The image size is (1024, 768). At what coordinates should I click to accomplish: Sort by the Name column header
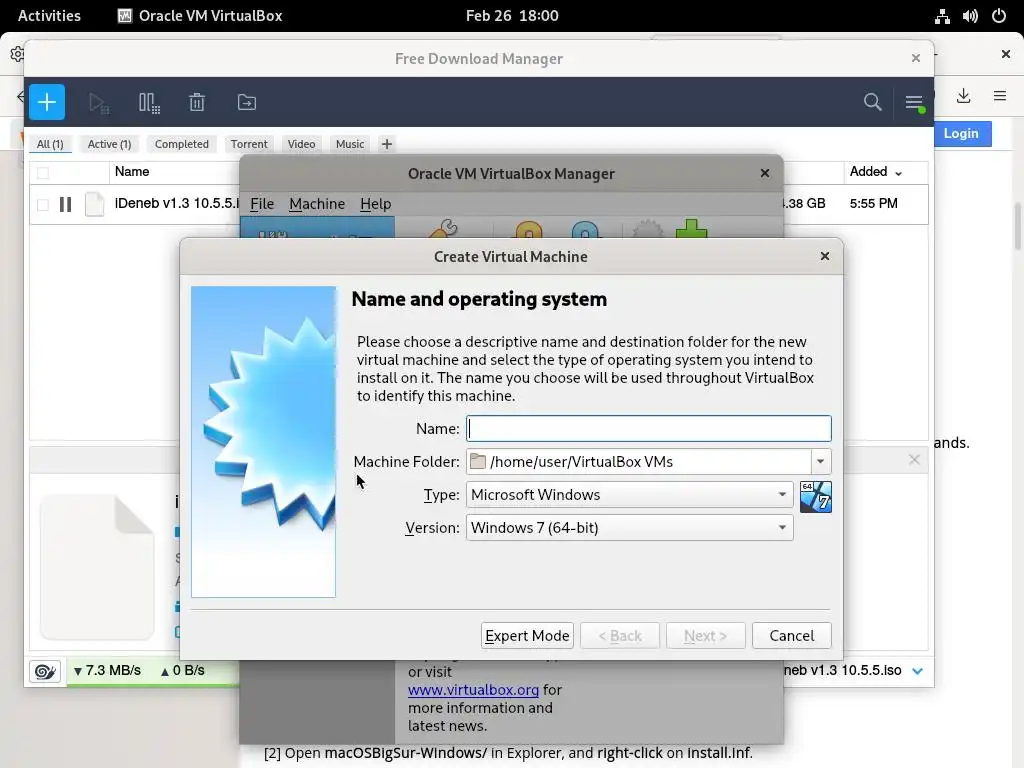click(132, 172)
